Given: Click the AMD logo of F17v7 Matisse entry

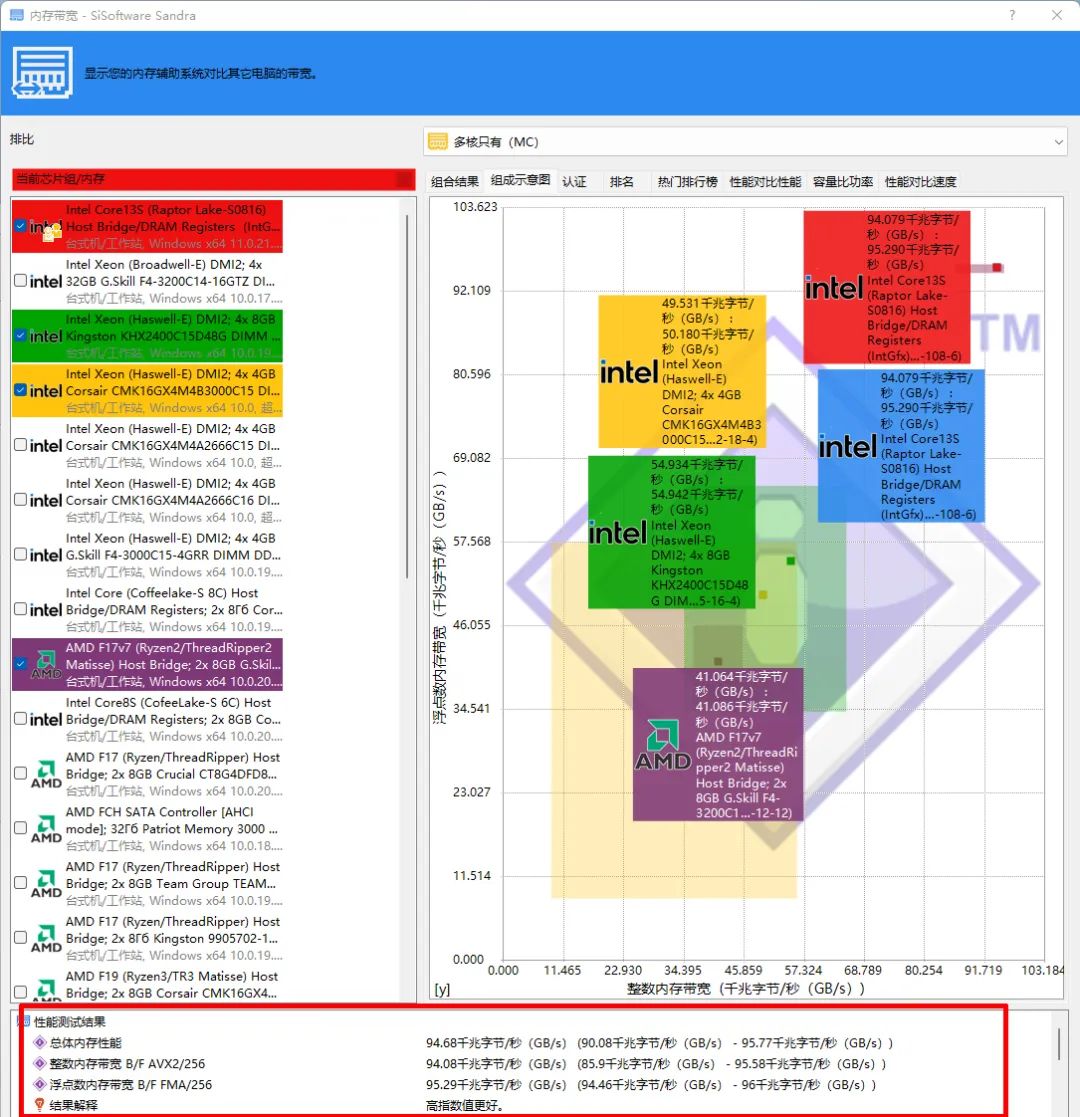Looking at the screenshot, I should click(46, 664).
